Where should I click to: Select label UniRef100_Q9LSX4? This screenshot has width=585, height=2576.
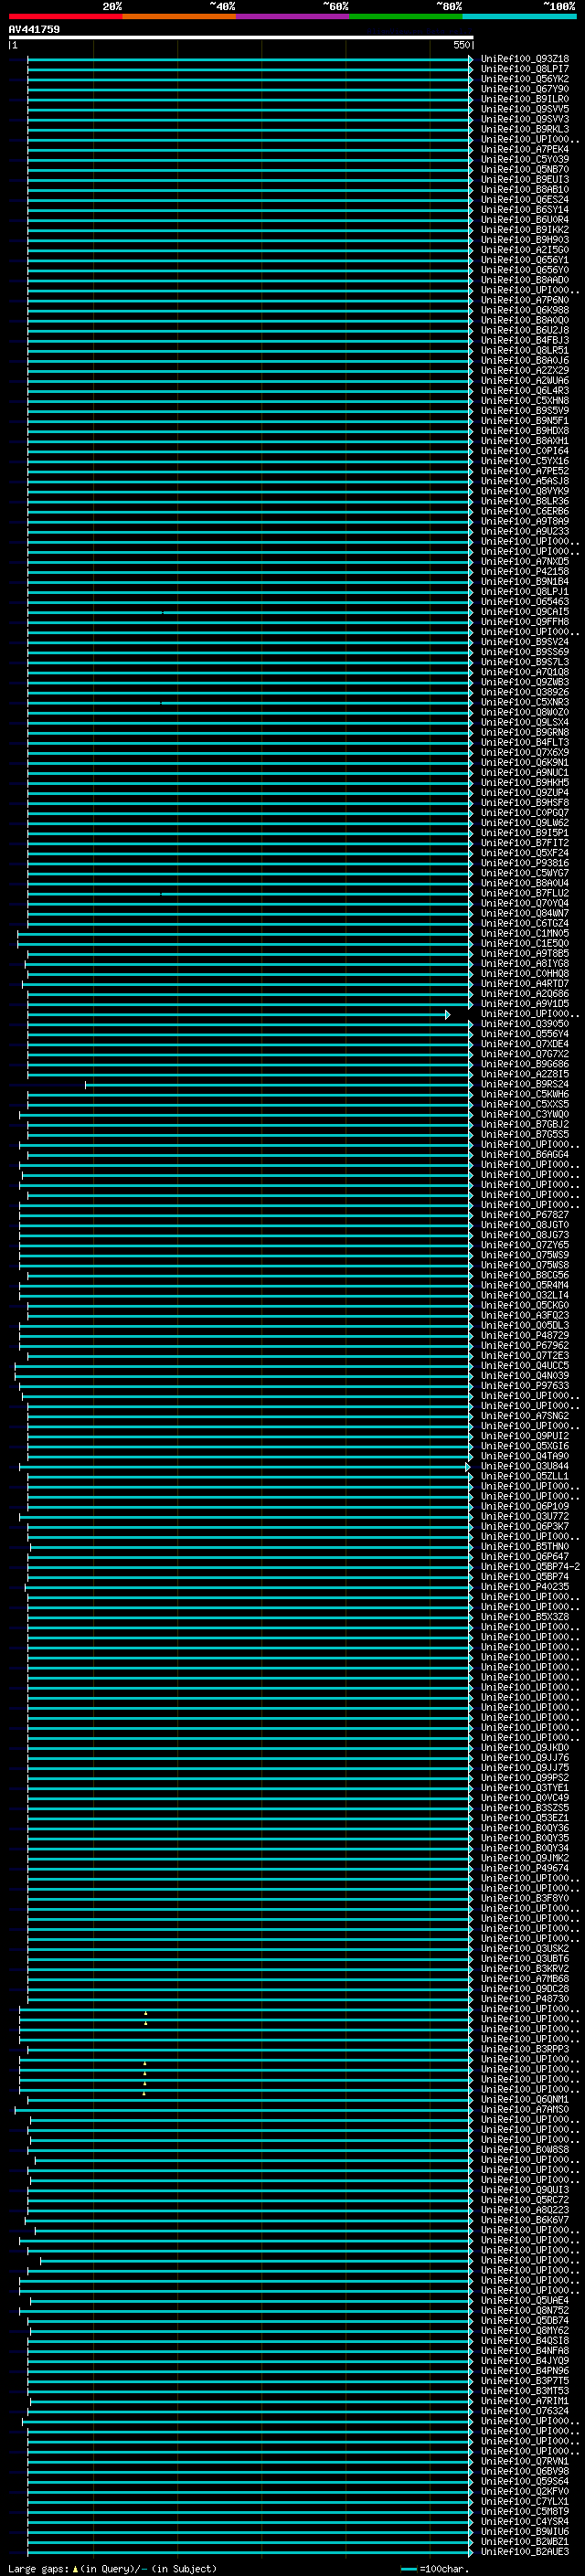(x=524, y=722)
